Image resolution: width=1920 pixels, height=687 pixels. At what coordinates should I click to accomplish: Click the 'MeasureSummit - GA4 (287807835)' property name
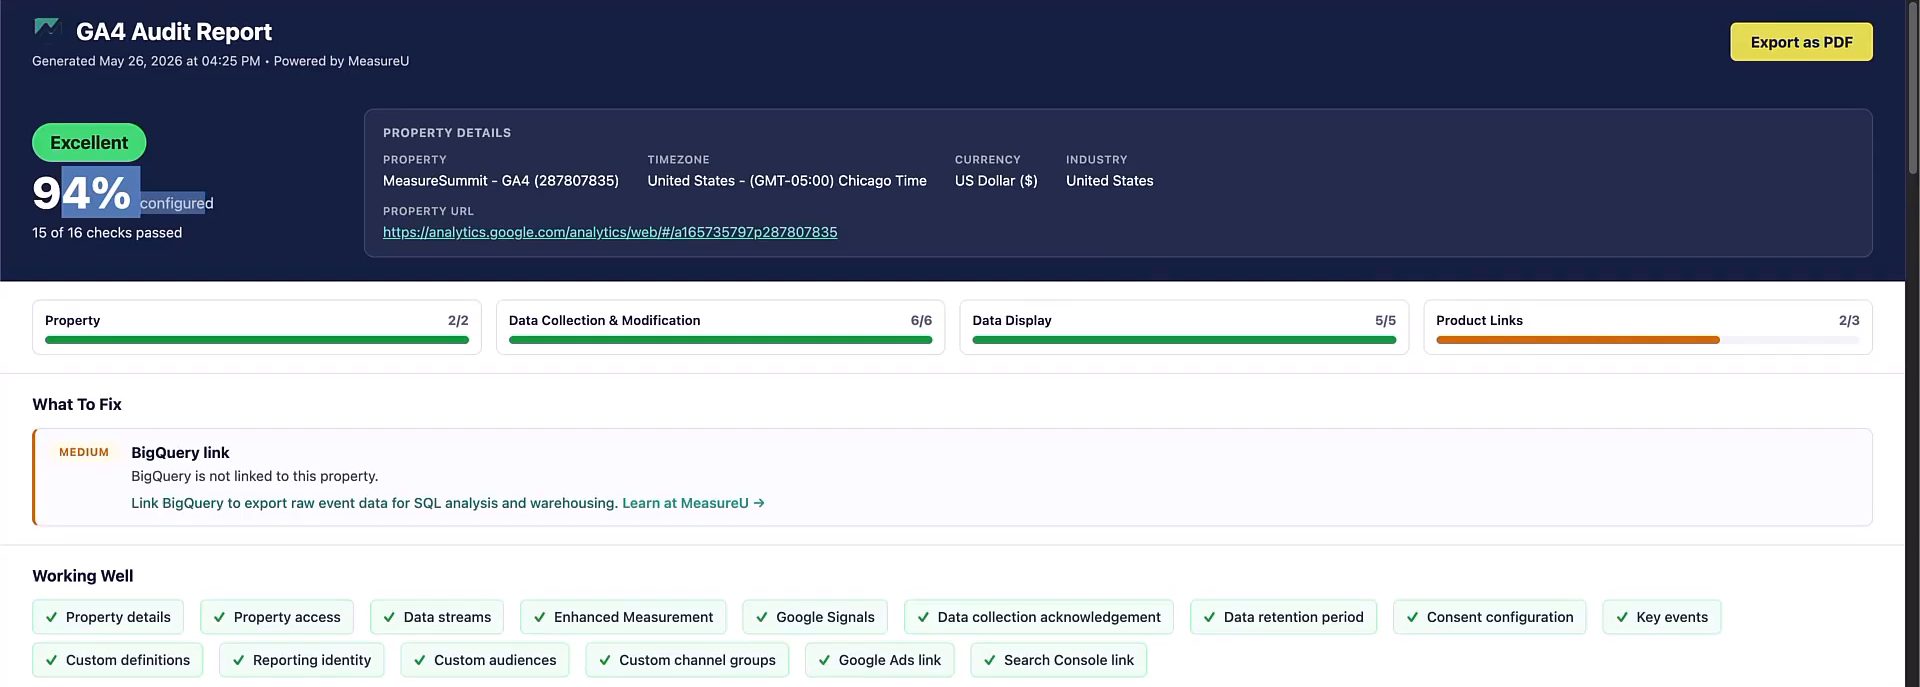point(501,181)
